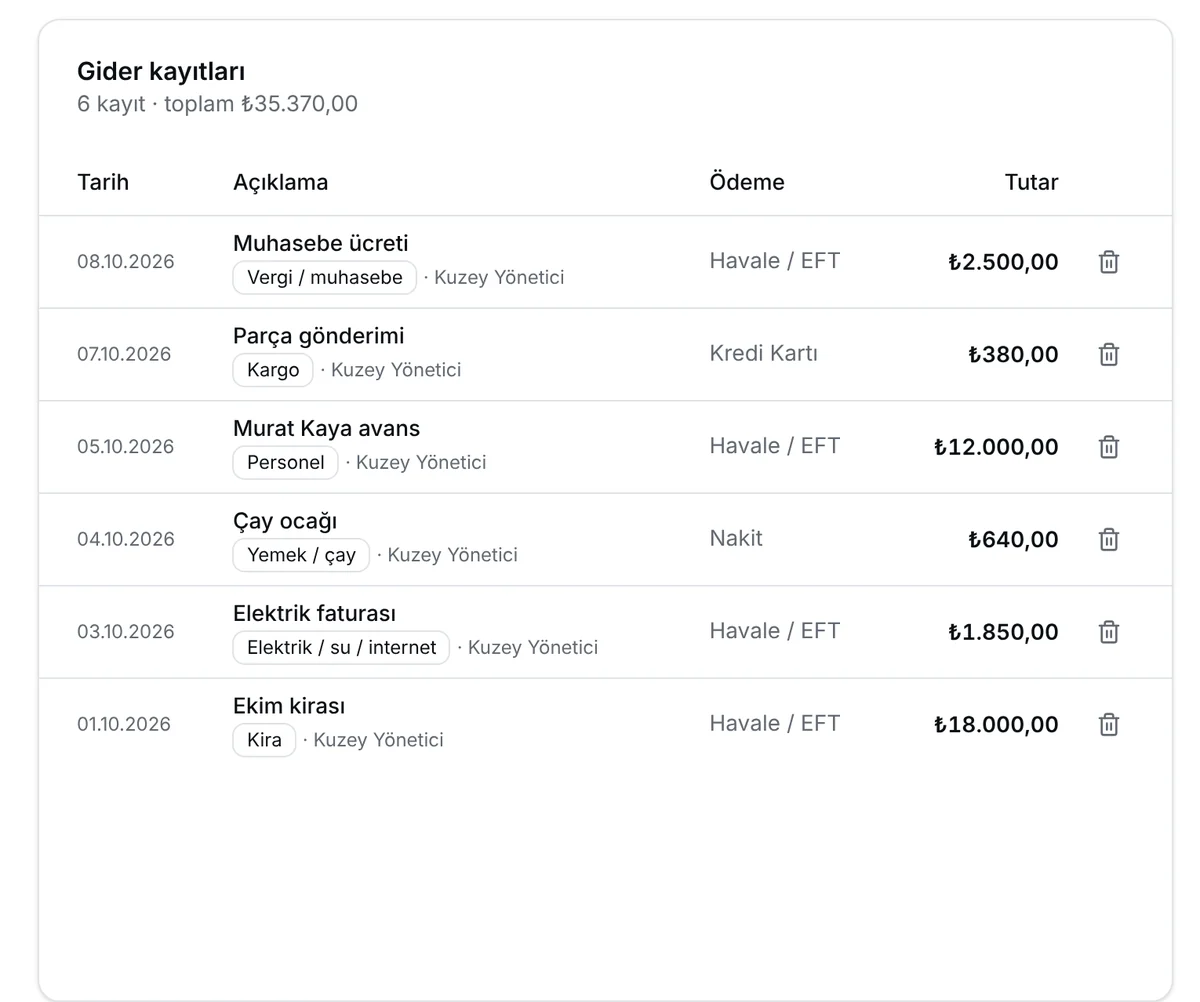Click Havale / EFT in Muhasebe ücreti row
Viewport: 1200px width, 1002px height.
(775, 261)
